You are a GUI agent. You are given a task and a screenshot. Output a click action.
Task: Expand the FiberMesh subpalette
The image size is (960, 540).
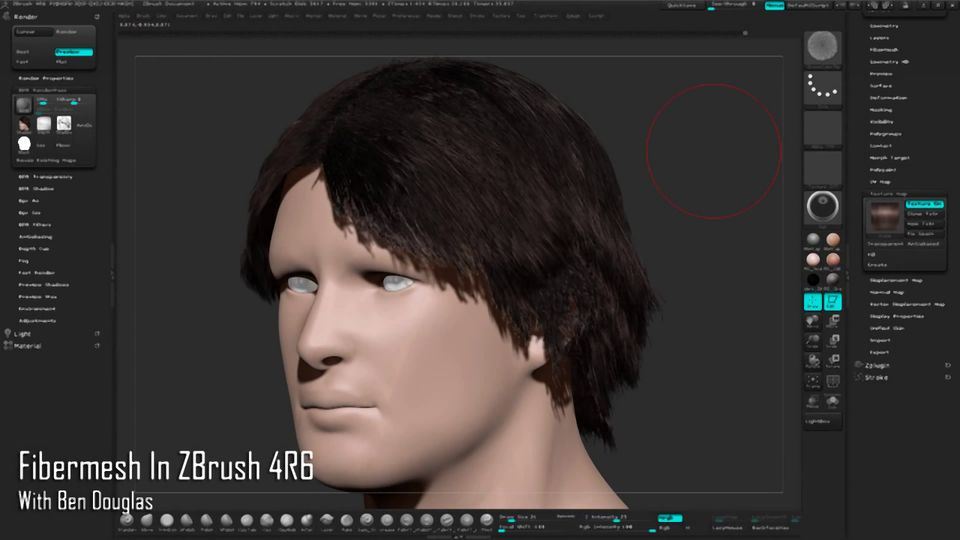(x=883, y=50)
